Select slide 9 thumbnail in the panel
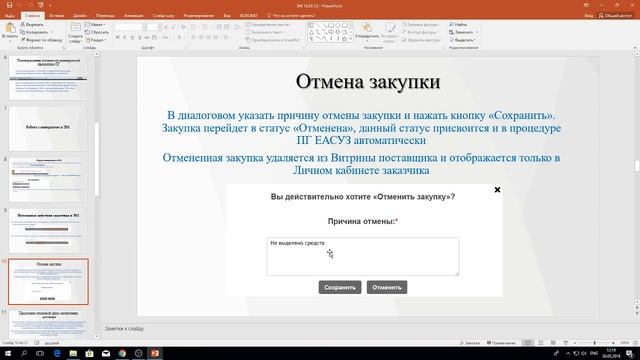 pyautogui.click(x=48, y=231)
